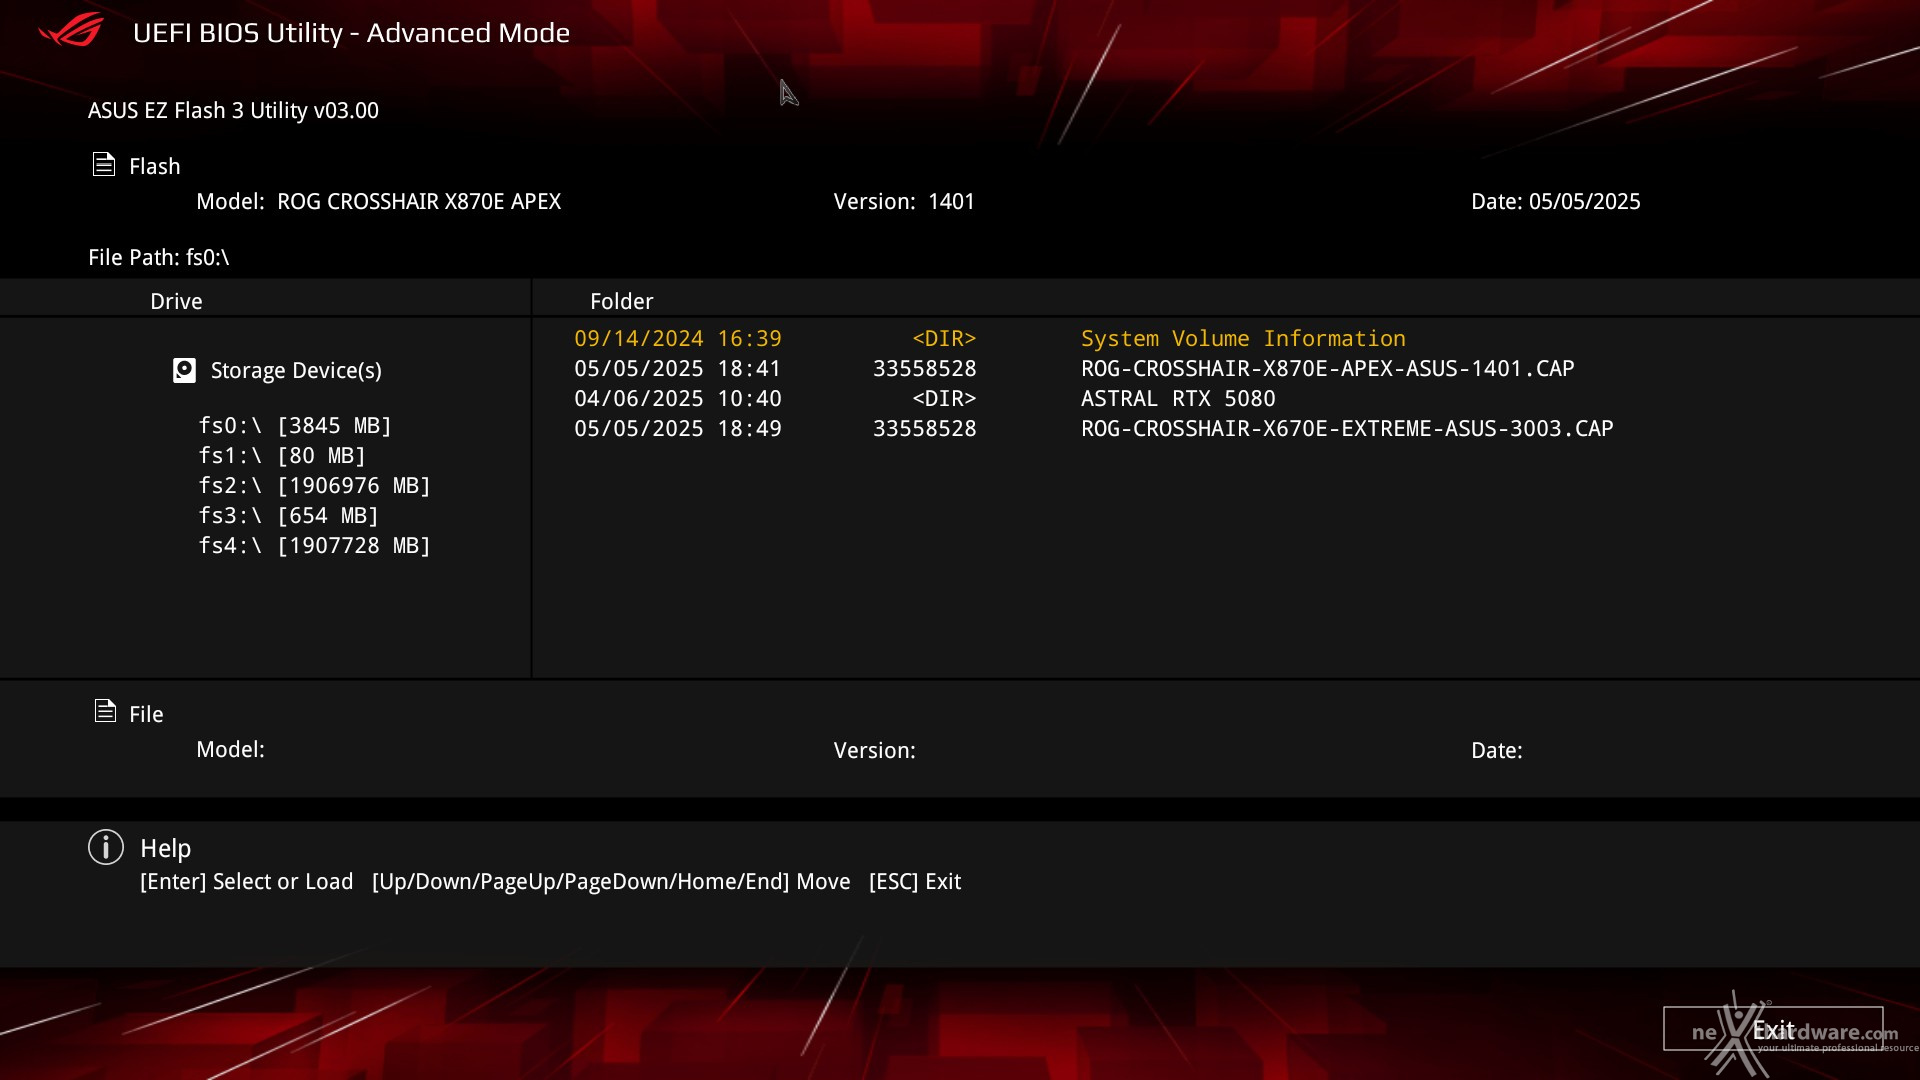
Task: Click the move keys Up/Down/PageUp hint
Action: pos(611,881)
